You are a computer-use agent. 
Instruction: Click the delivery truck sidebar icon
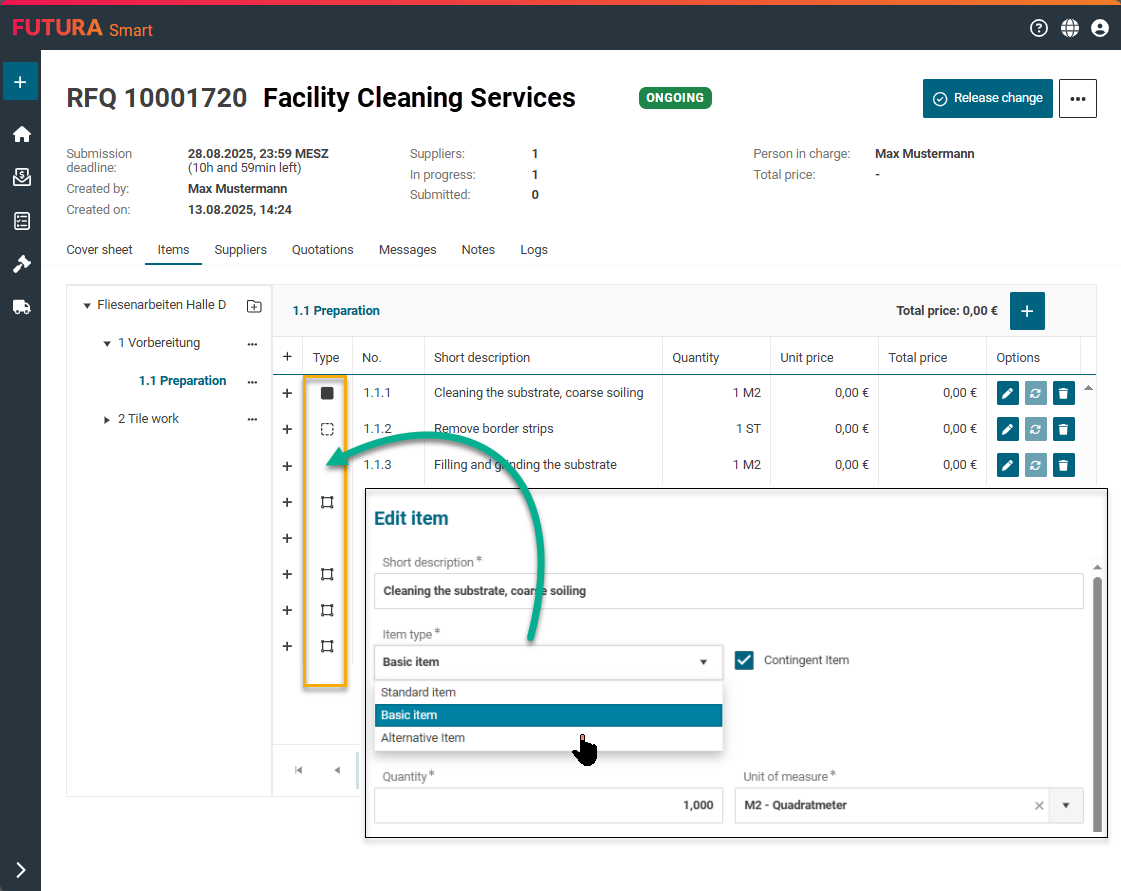[x=21, y=307]
